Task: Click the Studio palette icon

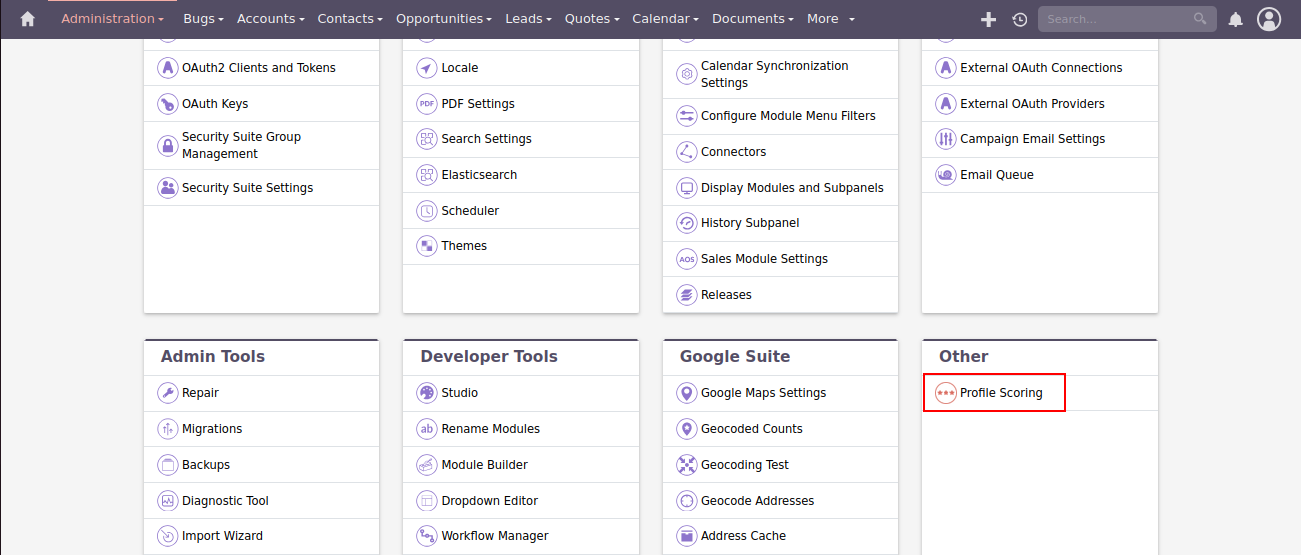Action: tap(427, 393)
